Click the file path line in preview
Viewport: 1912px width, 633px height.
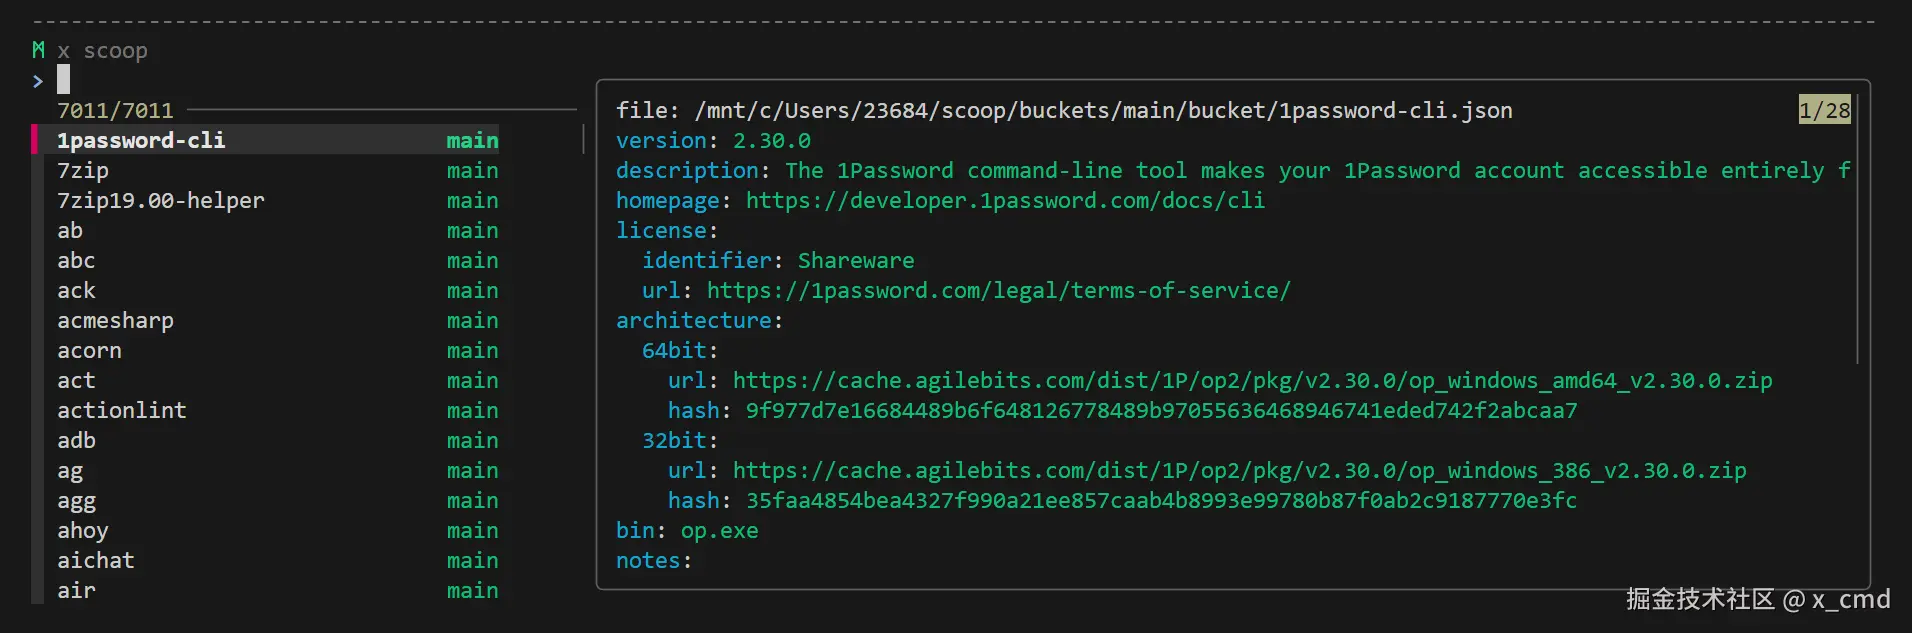pyautogui.click(x=1064, y=110)
